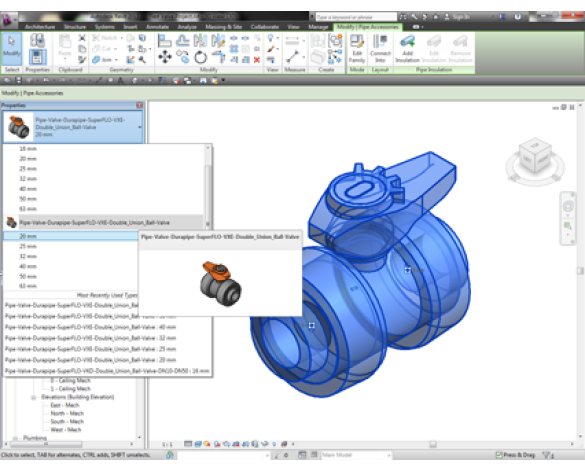Image resolution: width=585 pixels, height=471 pixels.
Task: Click the Split Element tool
Action: click(x=234, y=38)
